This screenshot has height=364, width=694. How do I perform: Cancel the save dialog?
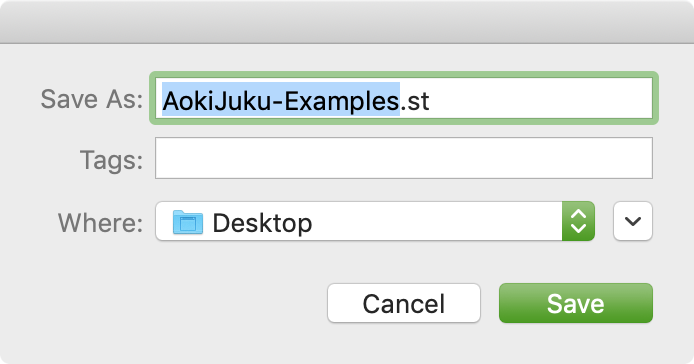(404, 303)
